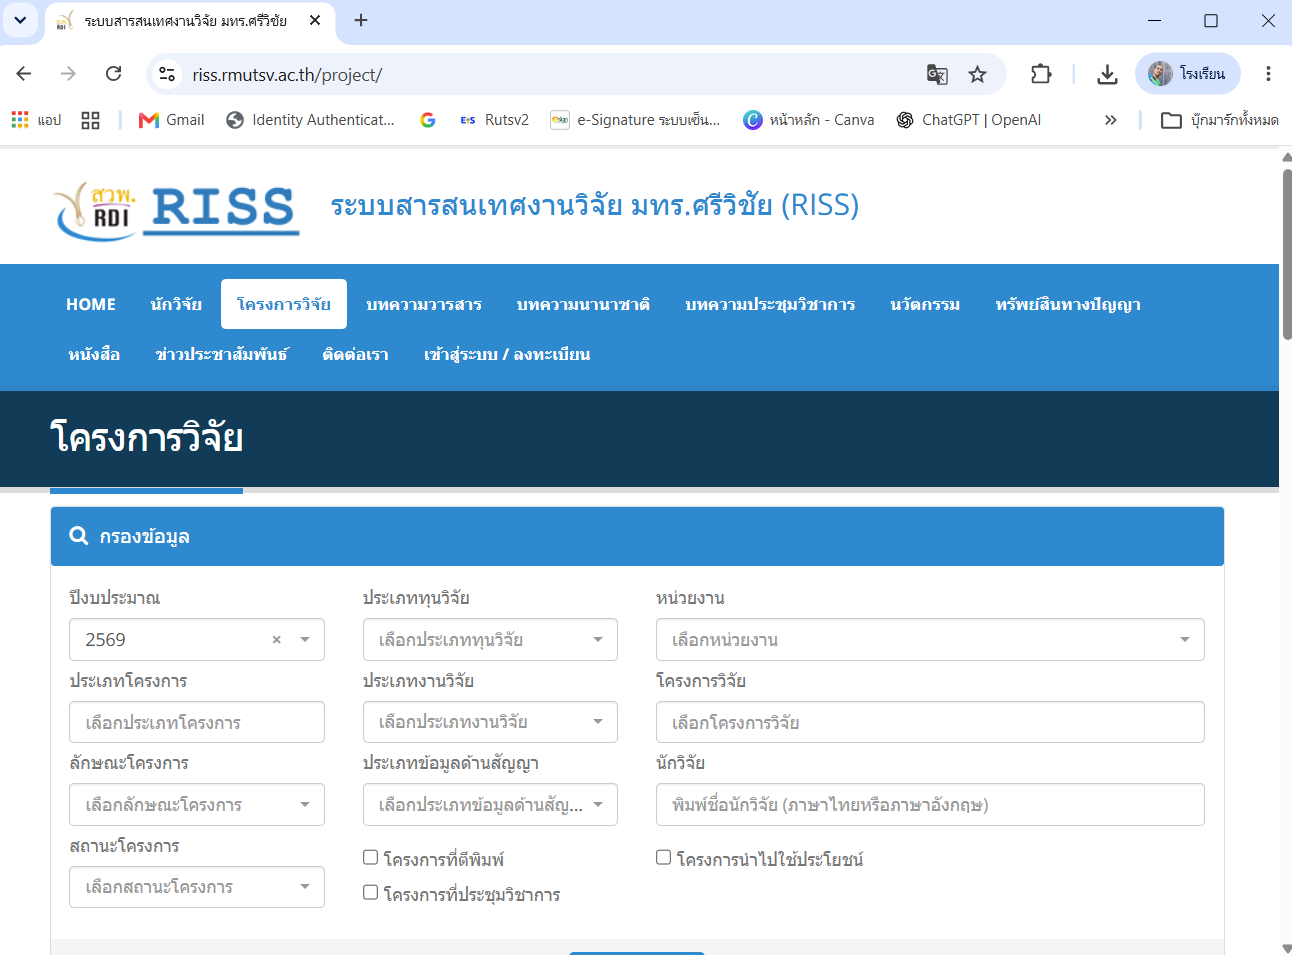Check the โครงการที่ประชุมวิชาการ checkbox

point(370,892)
